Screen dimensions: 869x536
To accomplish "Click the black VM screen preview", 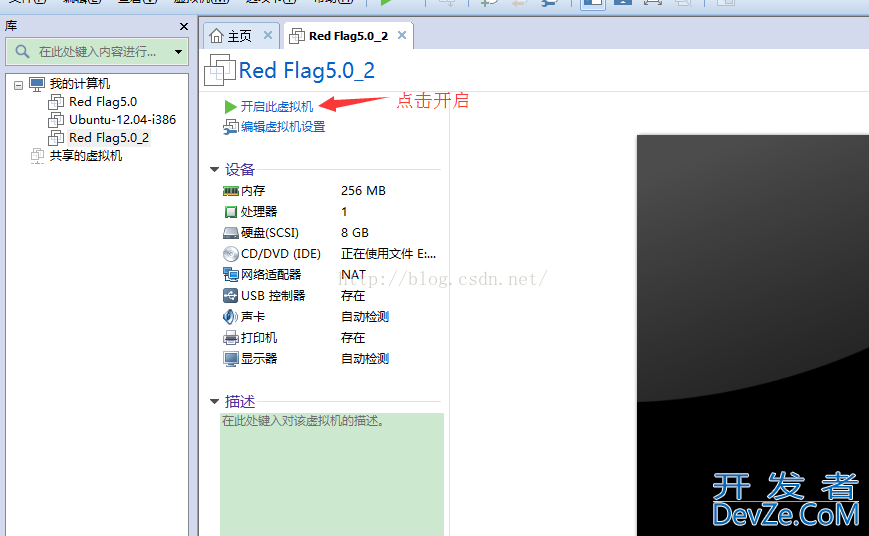I will (753, 335).
